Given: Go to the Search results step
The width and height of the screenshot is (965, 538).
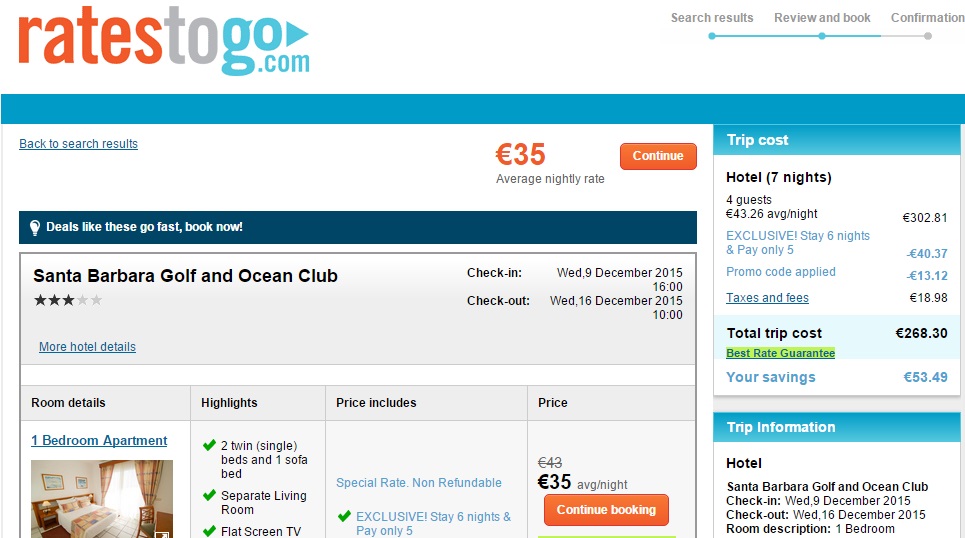Looking at the screenshot, I should pyautogui.click(x=712, y=17).
